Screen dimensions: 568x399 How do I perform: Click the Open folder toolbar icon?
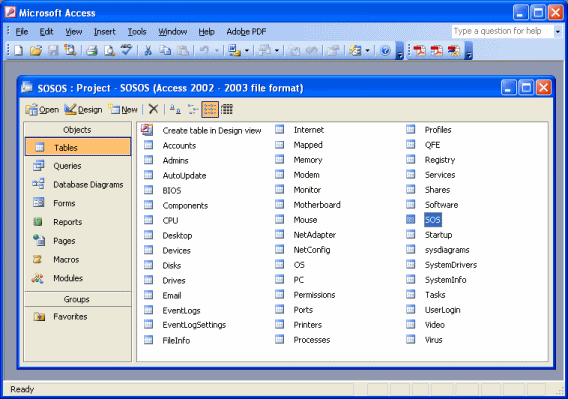(36, 50)
